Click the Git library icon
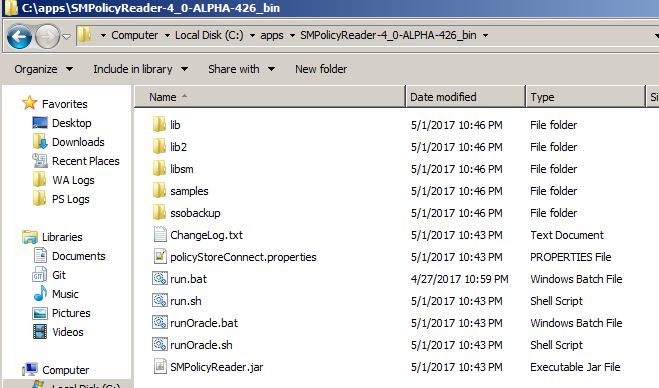 [x=40, y=275]
